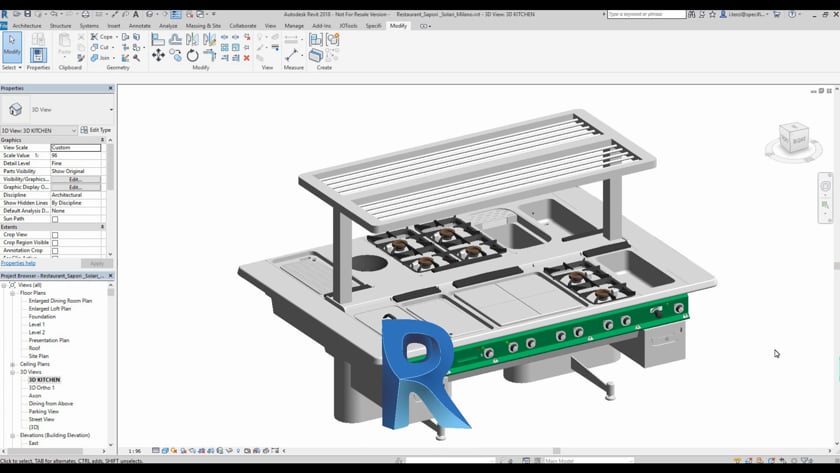The image size is (840, 473).
Task: Open the 3D Ortho 1 view
Action: (x=41, y=388)
